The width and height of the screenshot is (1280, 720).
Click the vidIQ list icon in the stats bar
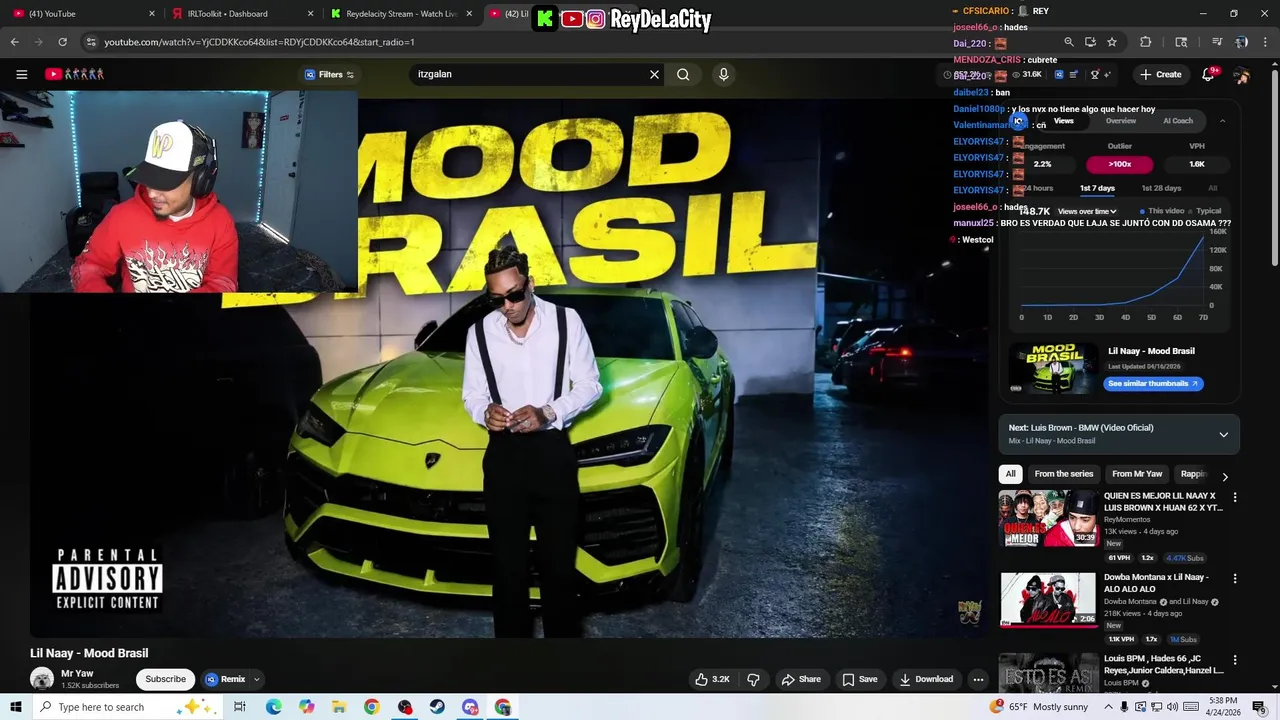pyautogui.click(x=1074, y=74)
